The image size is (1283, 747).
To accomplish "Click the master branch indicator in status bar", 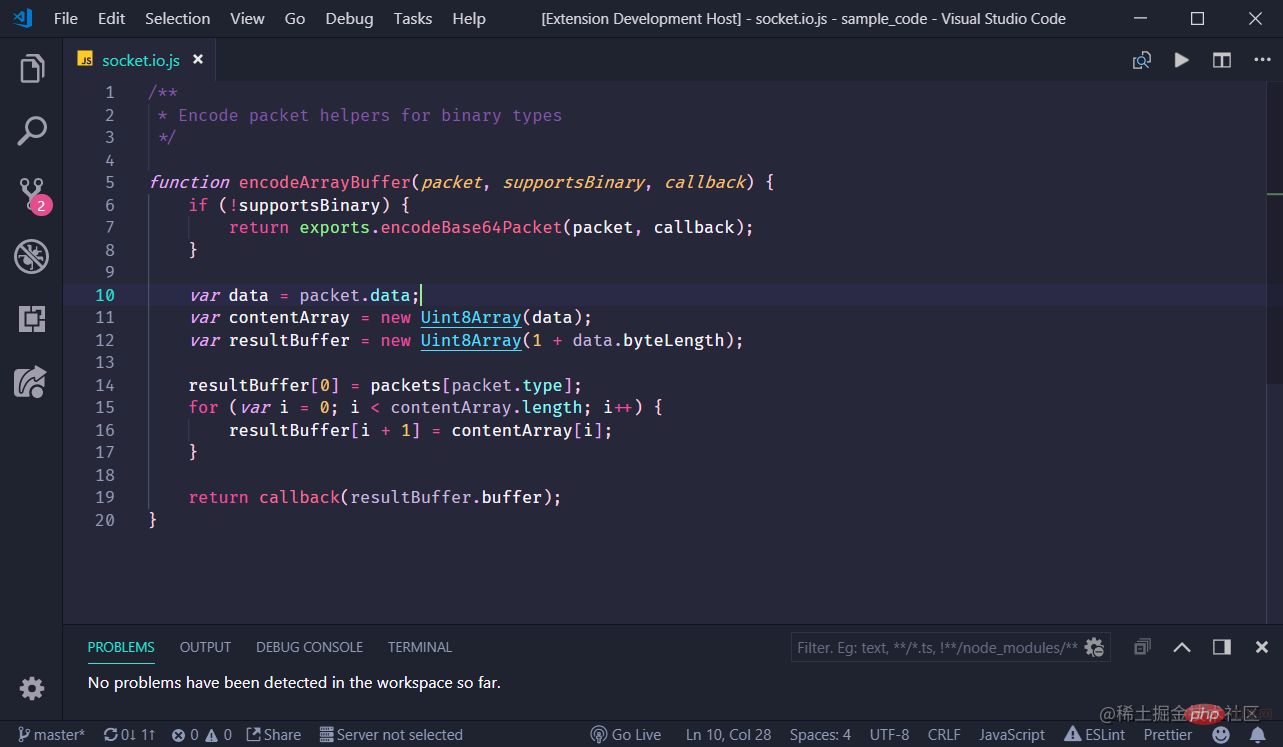I will point(51,735).
